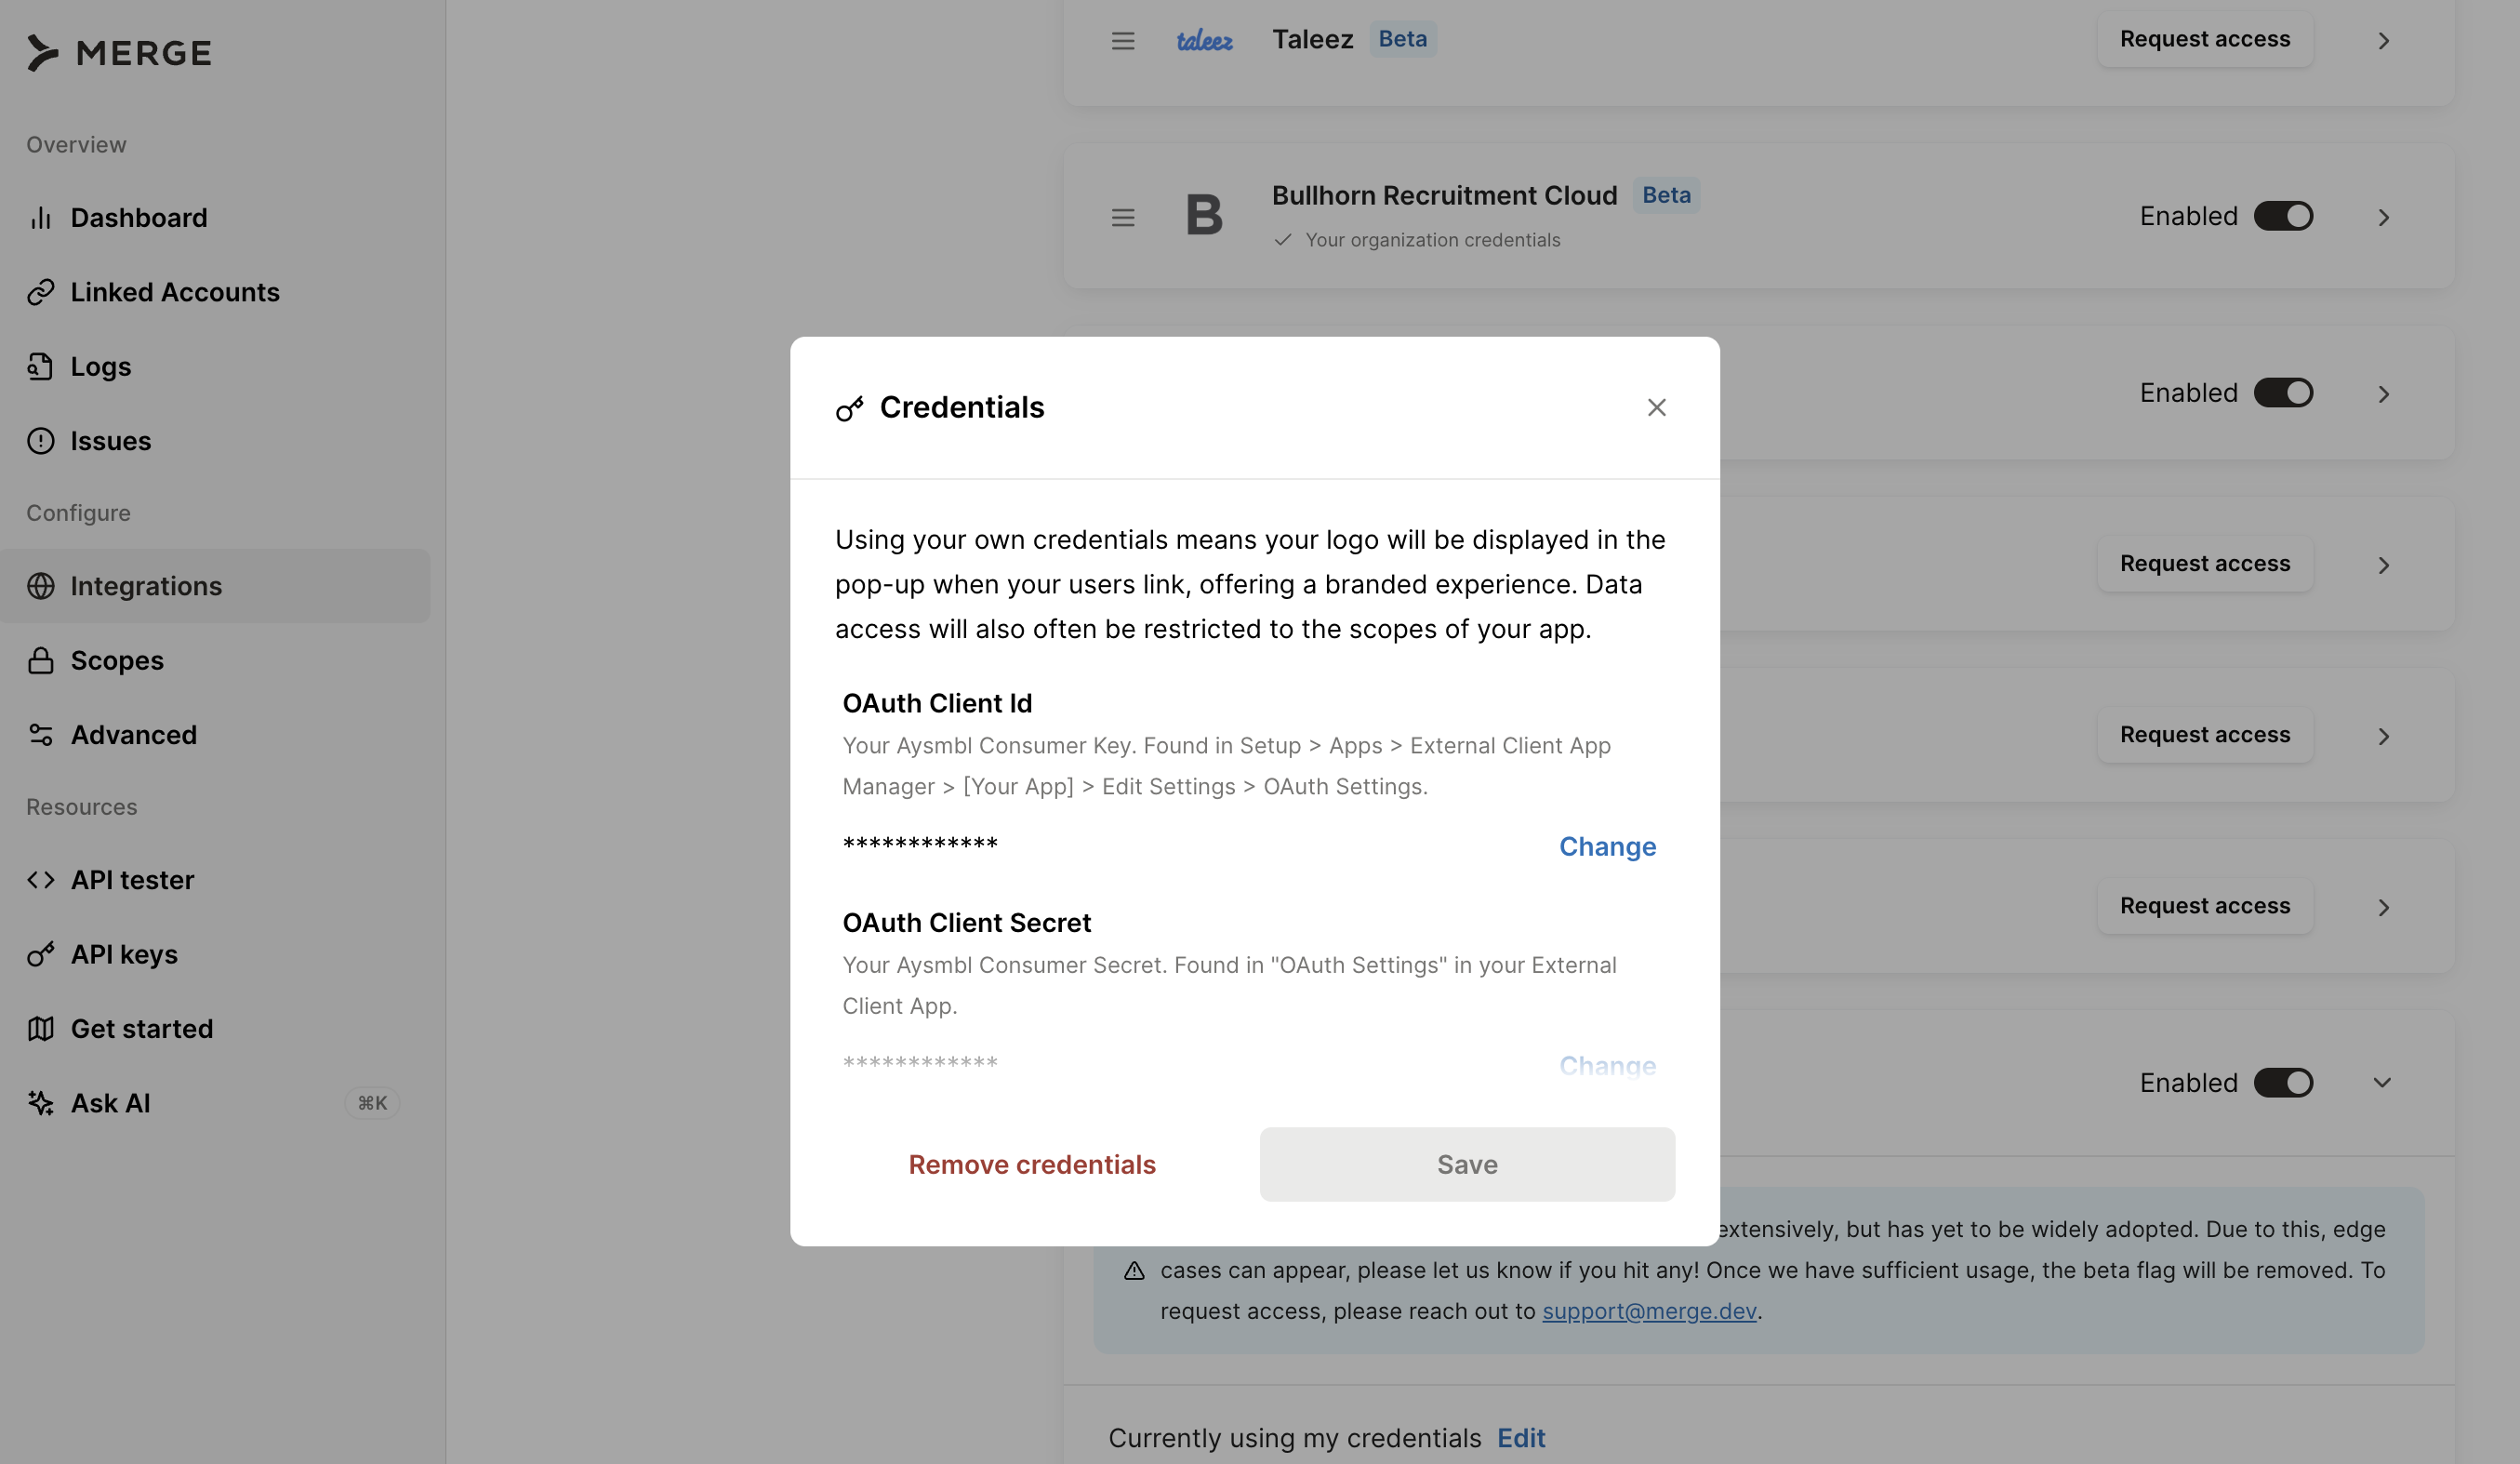Click the Taleez drag handle icon
The image size is (2520, 1464).
pos(1123,41)
